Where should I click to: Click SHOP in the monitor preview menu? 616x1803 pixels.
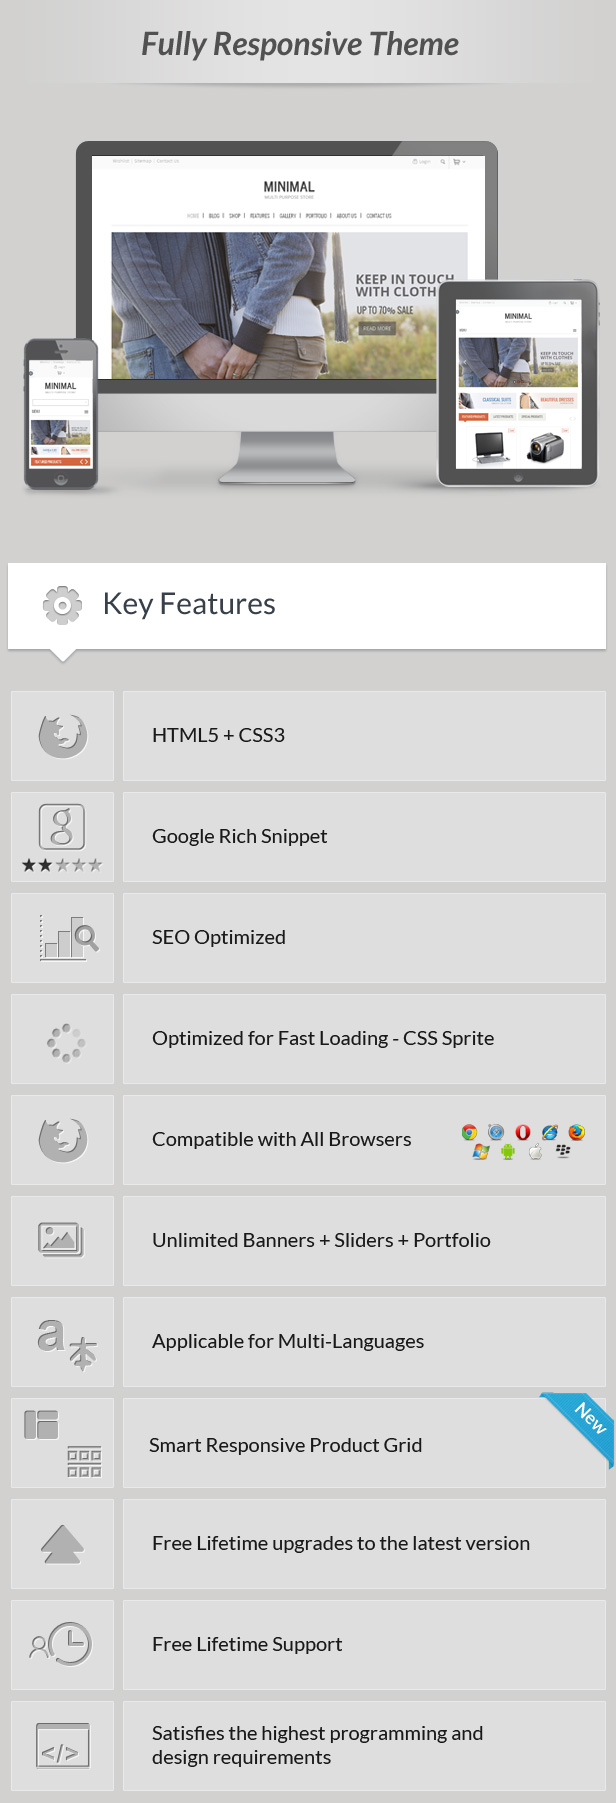click(235, 216)
